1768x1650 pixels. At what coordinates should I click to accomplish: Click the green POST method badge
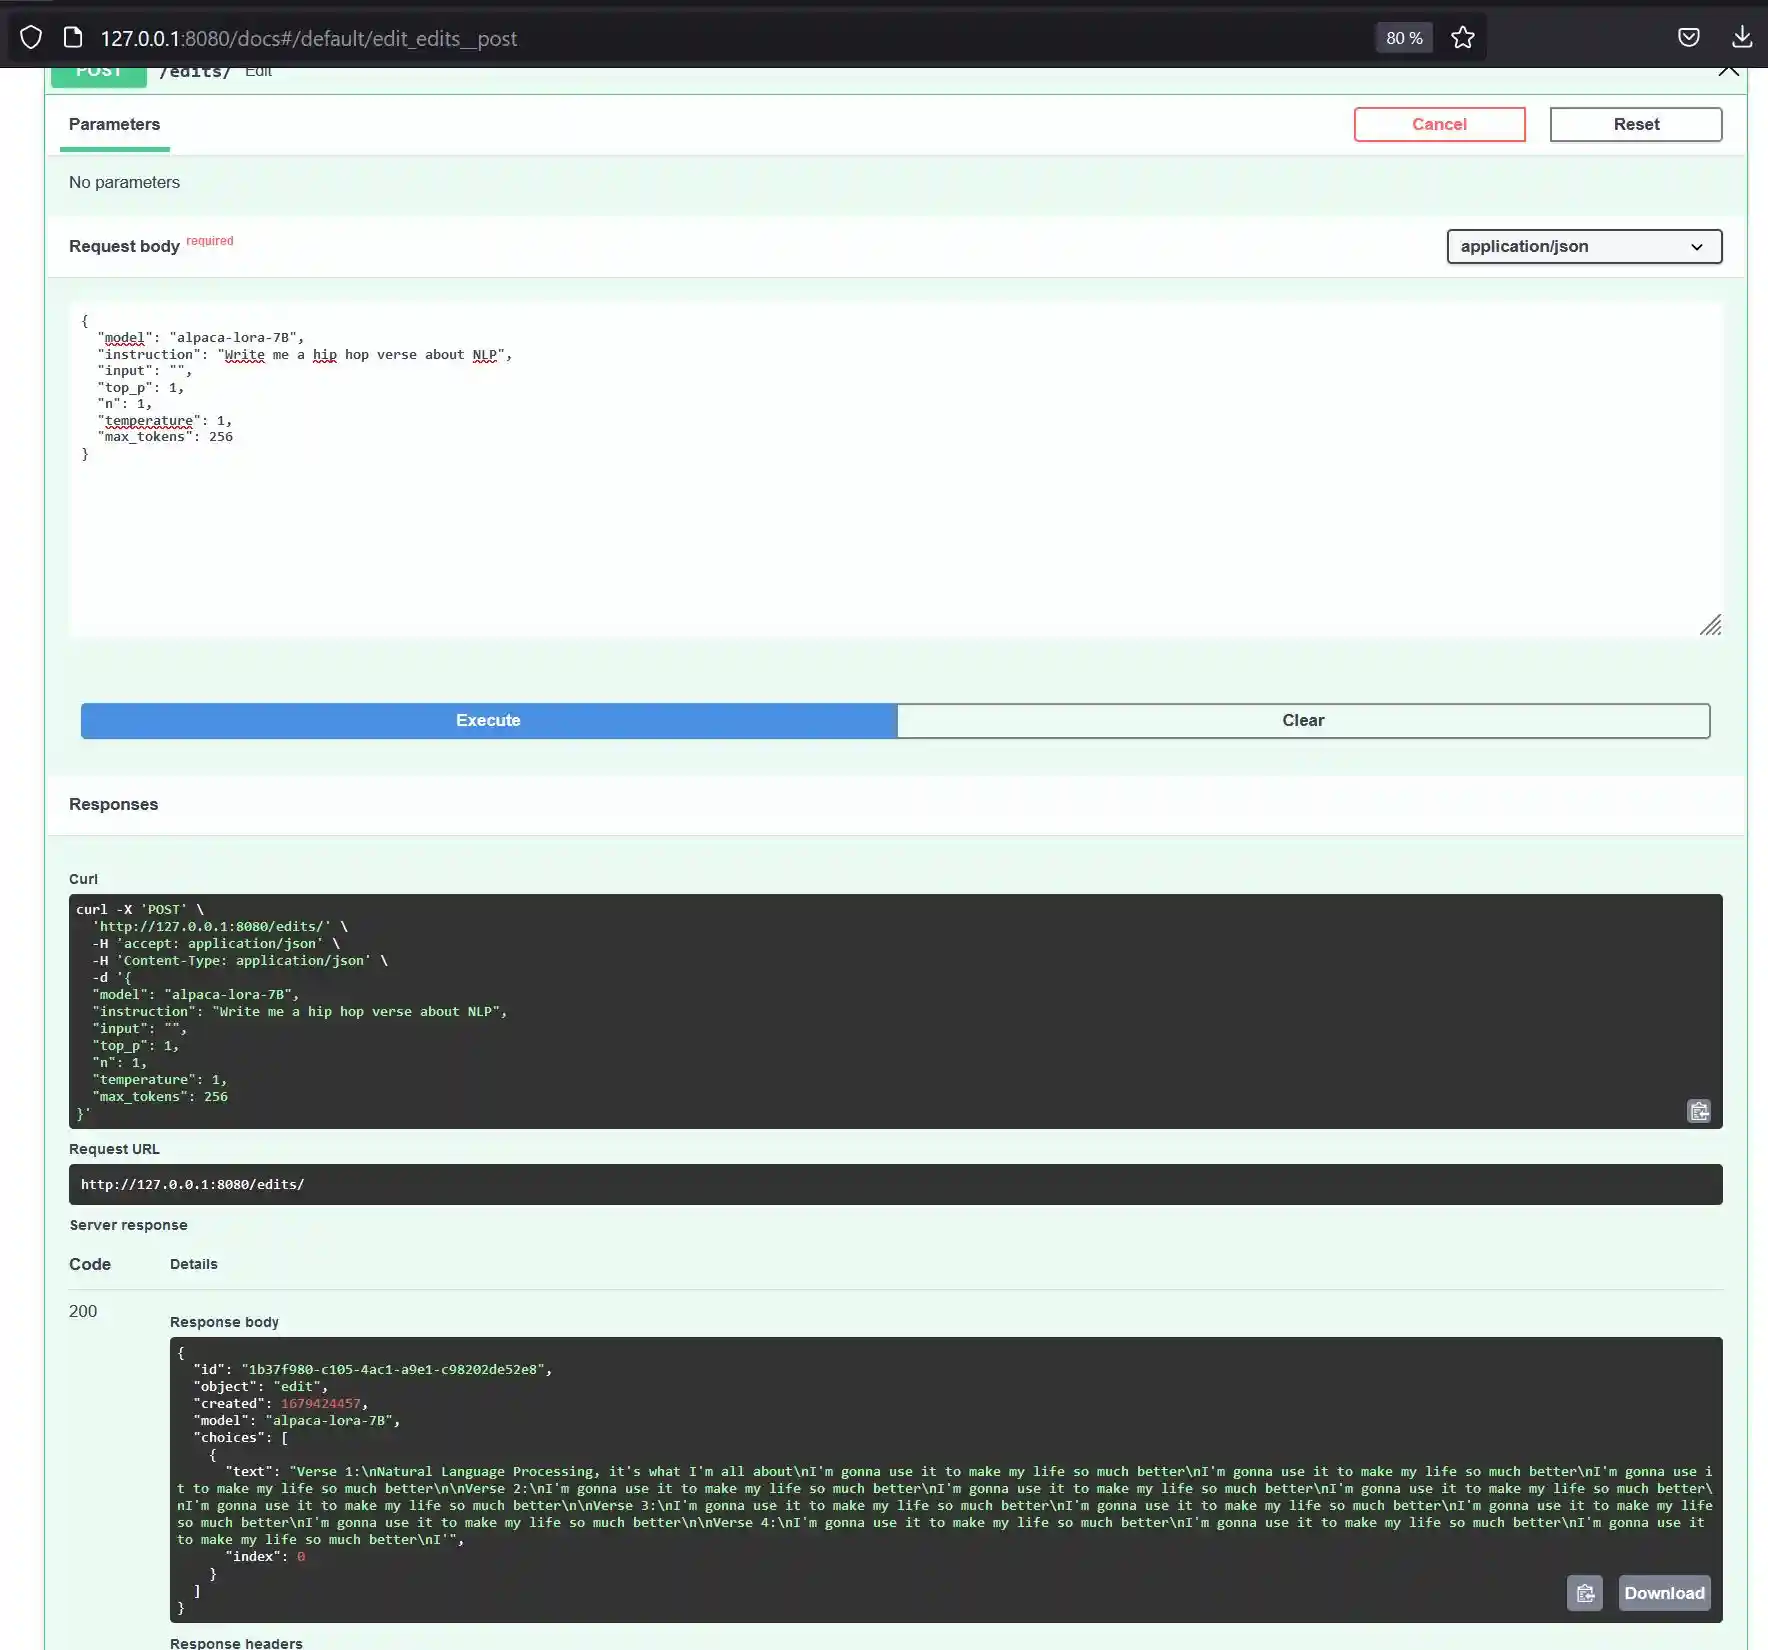(x=98, y=70)
